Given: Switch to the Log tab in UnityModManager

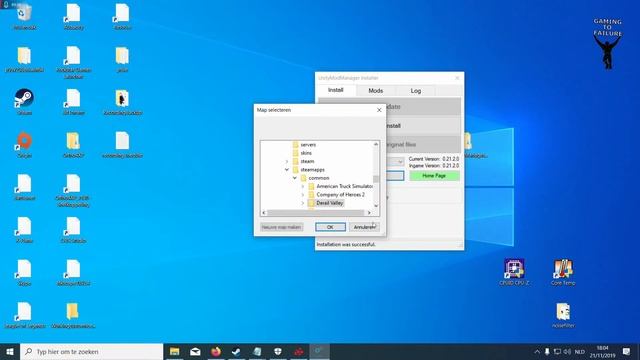Looking at the screenshot, I should pos(416,91).
